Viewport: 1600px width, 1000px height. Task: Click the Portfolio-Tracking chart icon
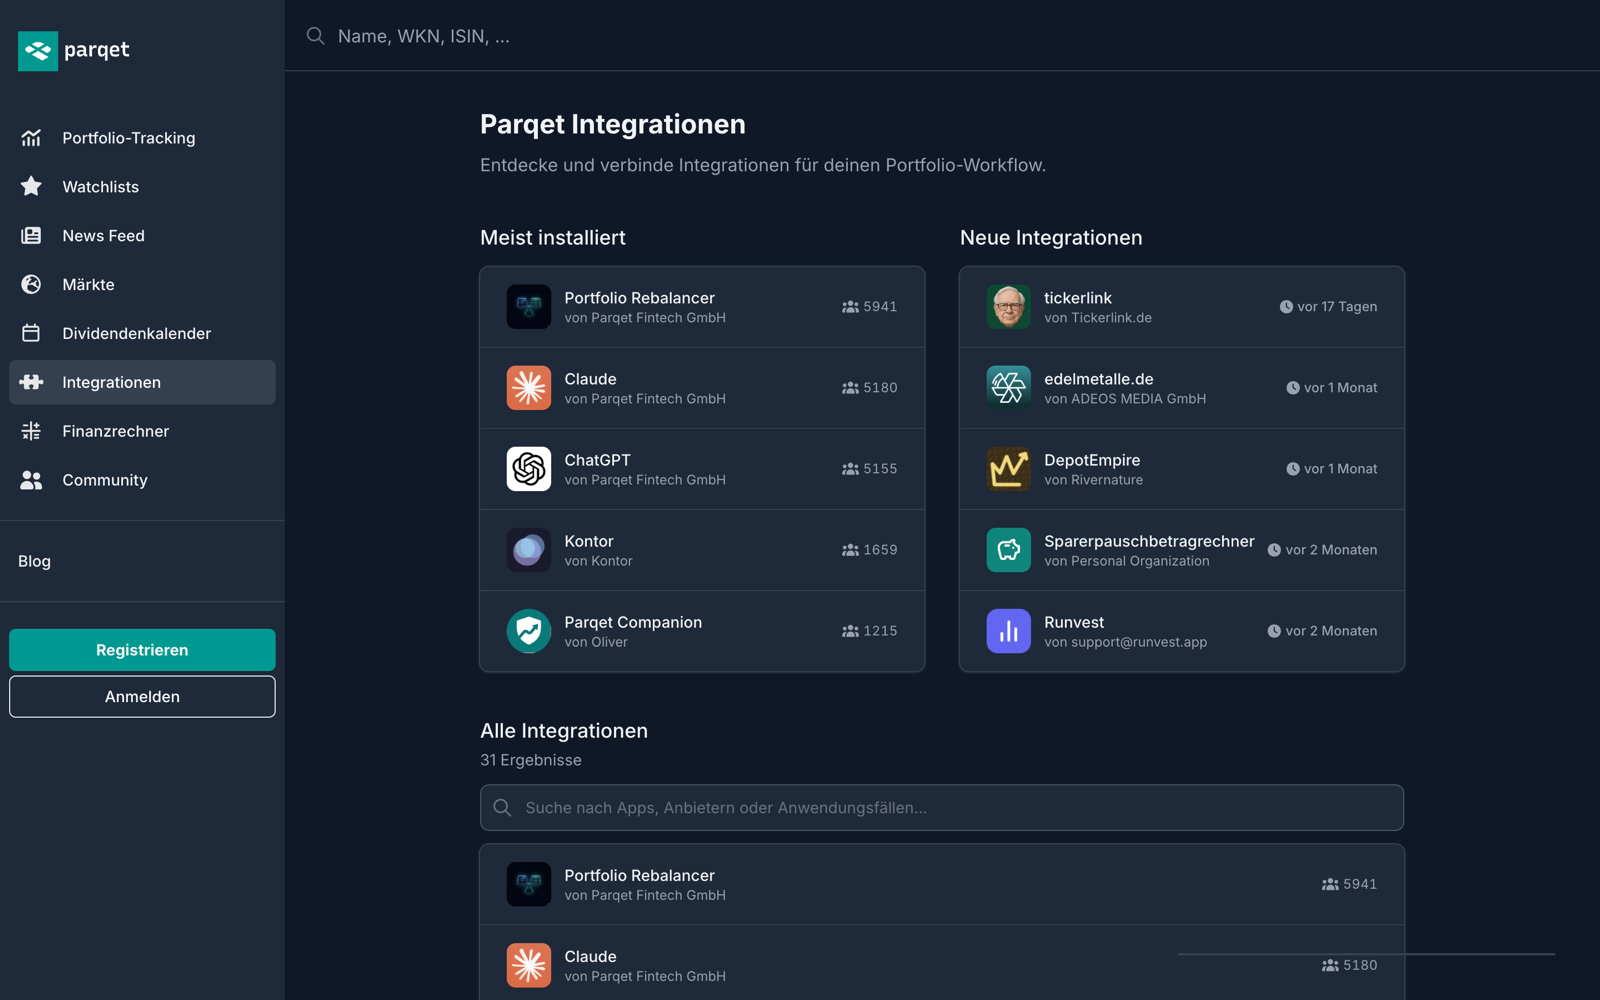click(31, 138)
